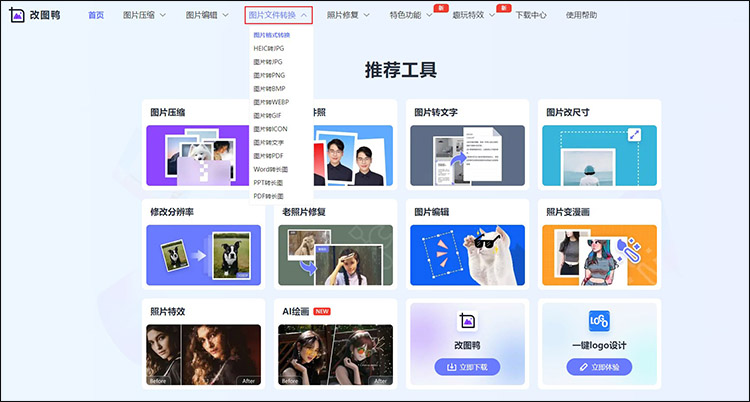Open the 照片特效 before/after card
Image resolution: width=750 pixels, height=402 pixels.
203,354
